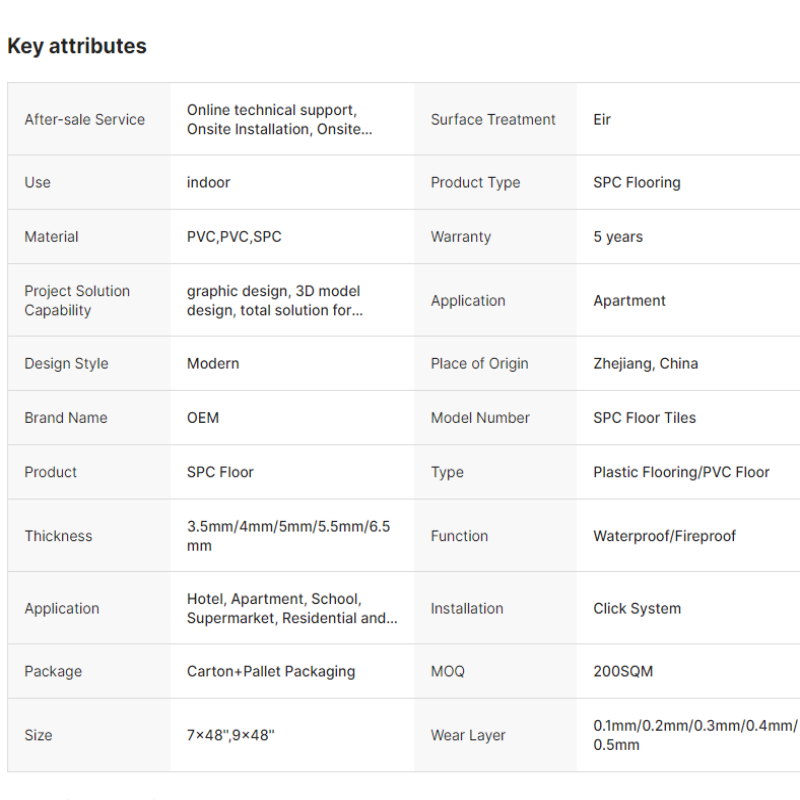Click the truncated After-sale Service value

coord(279,119)
